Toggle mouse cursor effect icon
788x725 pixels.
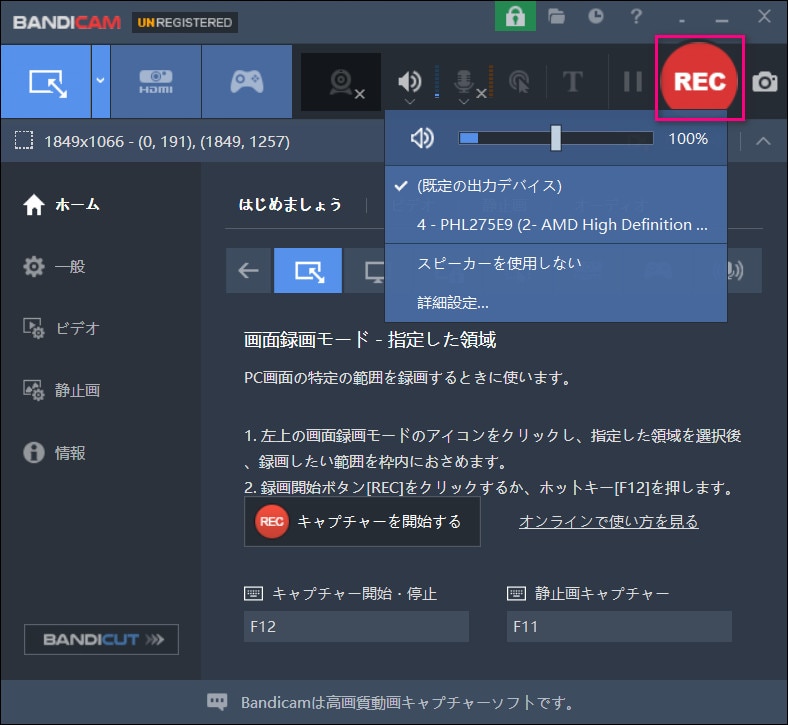coord(519,82)
